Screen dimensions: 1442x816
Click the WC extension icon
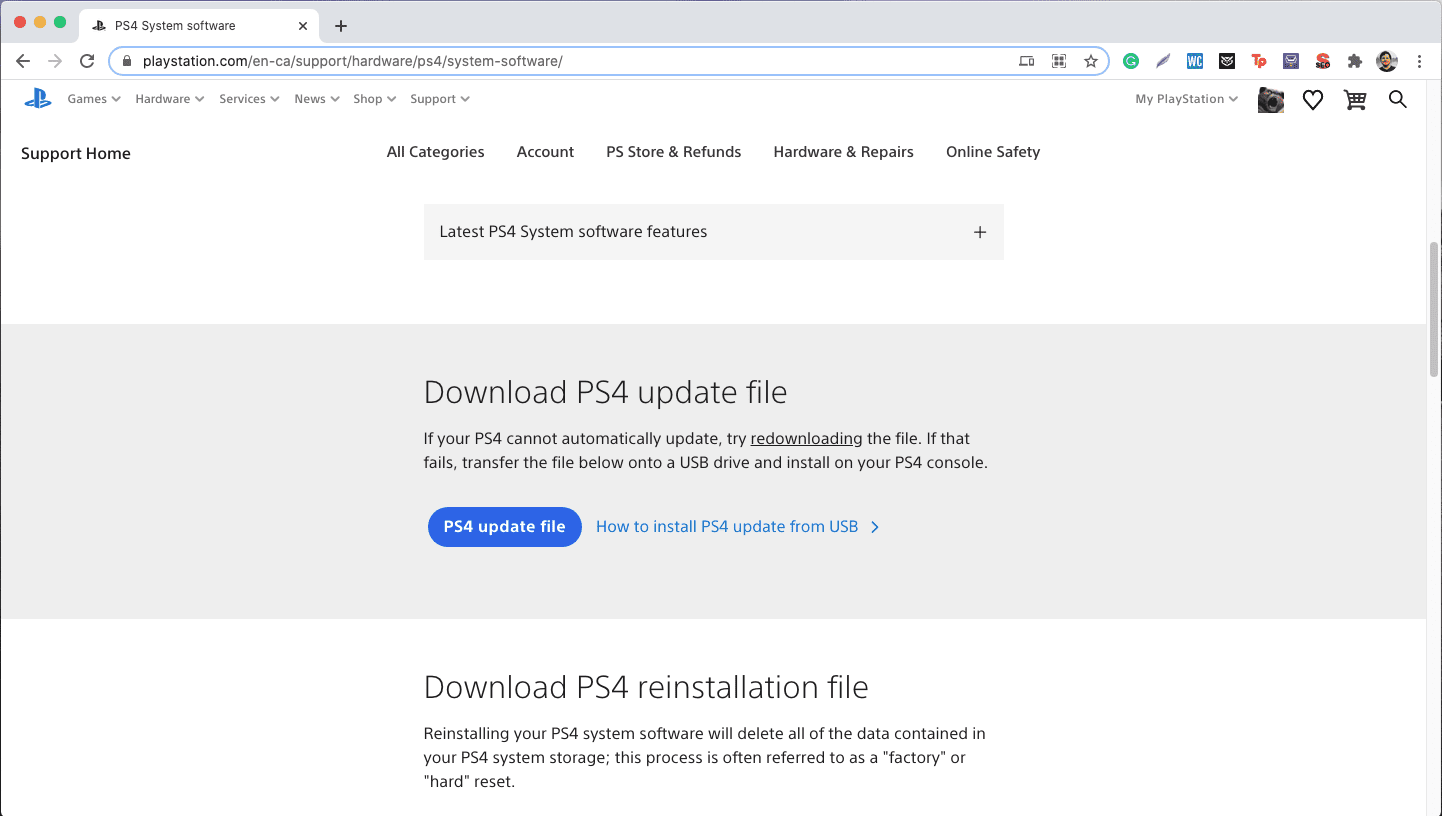[x=1195, y=61]
